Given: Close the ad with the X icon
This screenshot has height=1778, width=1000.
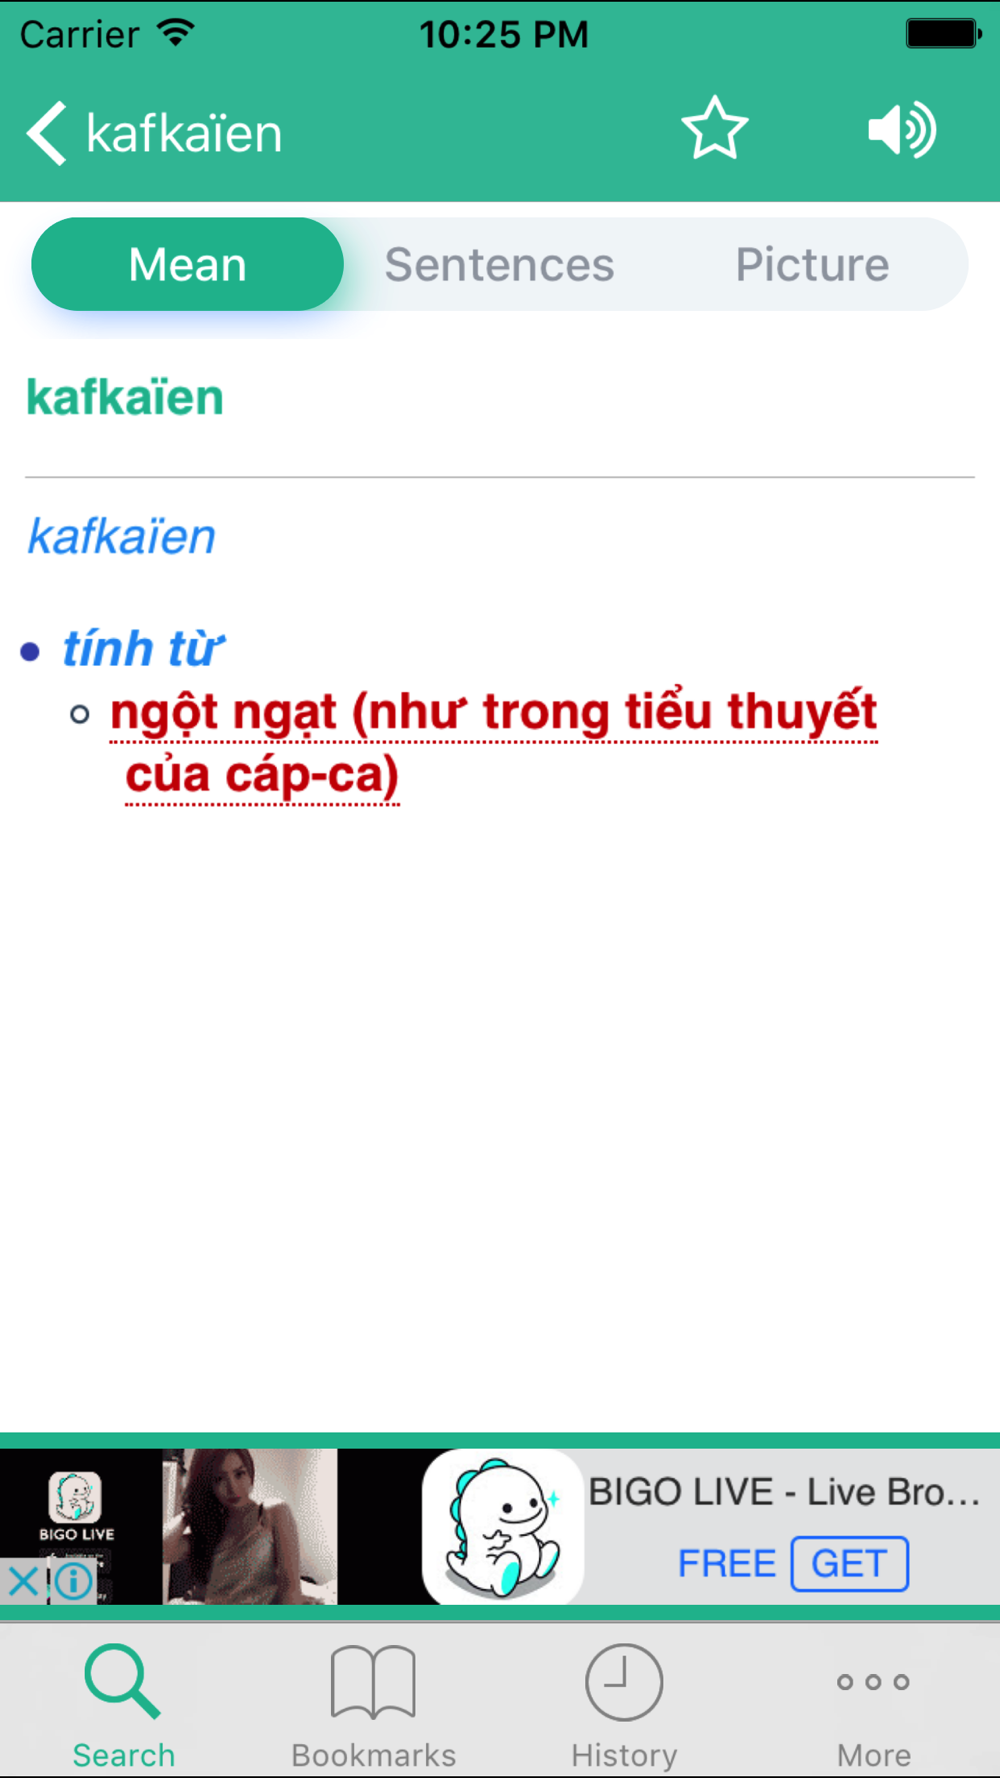Looking at the screenshot, I should [22, 1582].
